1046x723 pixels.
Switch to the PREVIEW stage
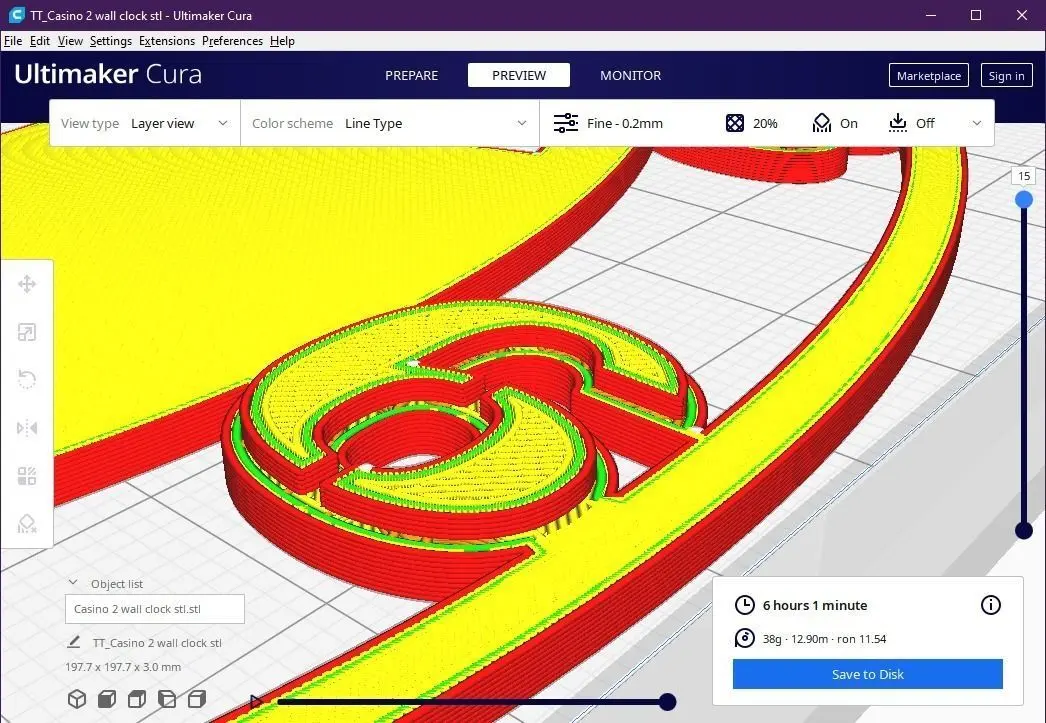click(519, 75)
